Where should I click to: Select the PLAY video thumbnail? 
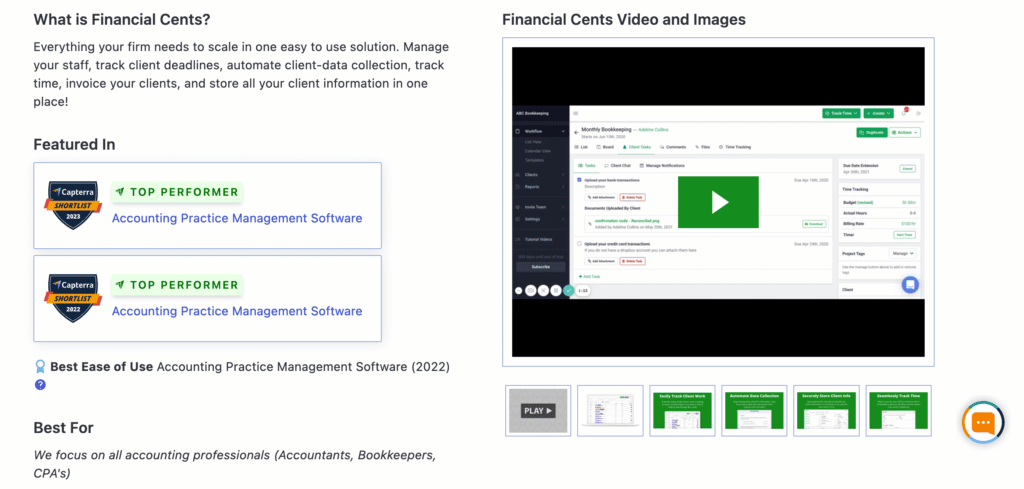pos(538,411)
